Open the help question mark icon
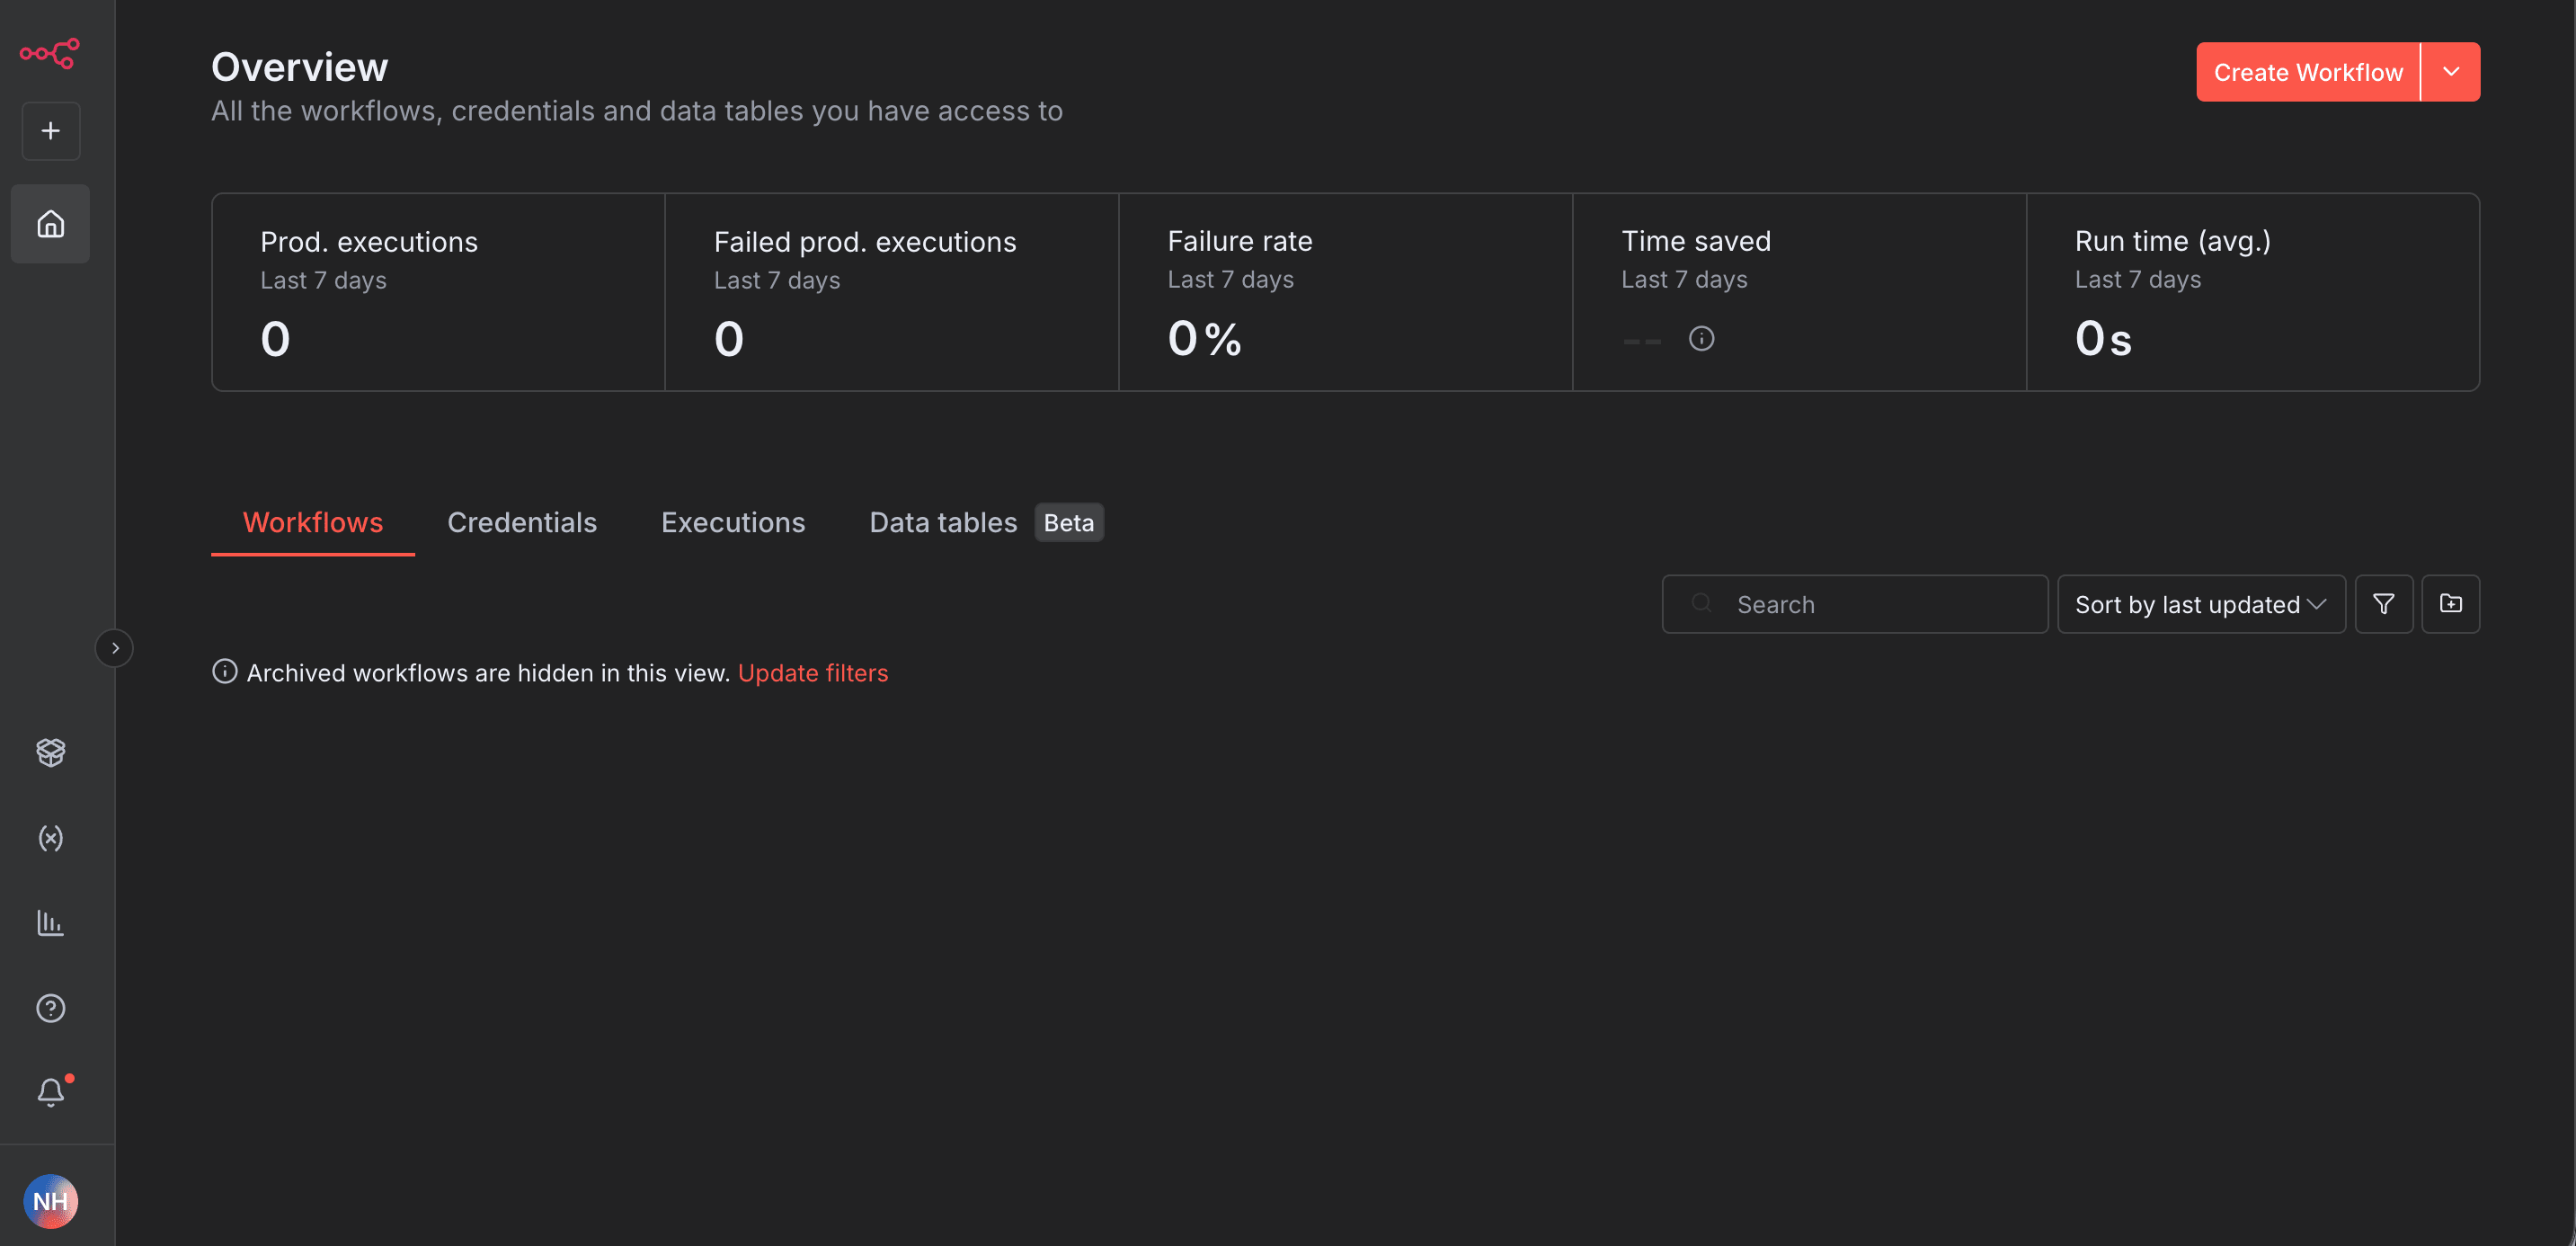2576x1246 pixels. coord(51,1008)
